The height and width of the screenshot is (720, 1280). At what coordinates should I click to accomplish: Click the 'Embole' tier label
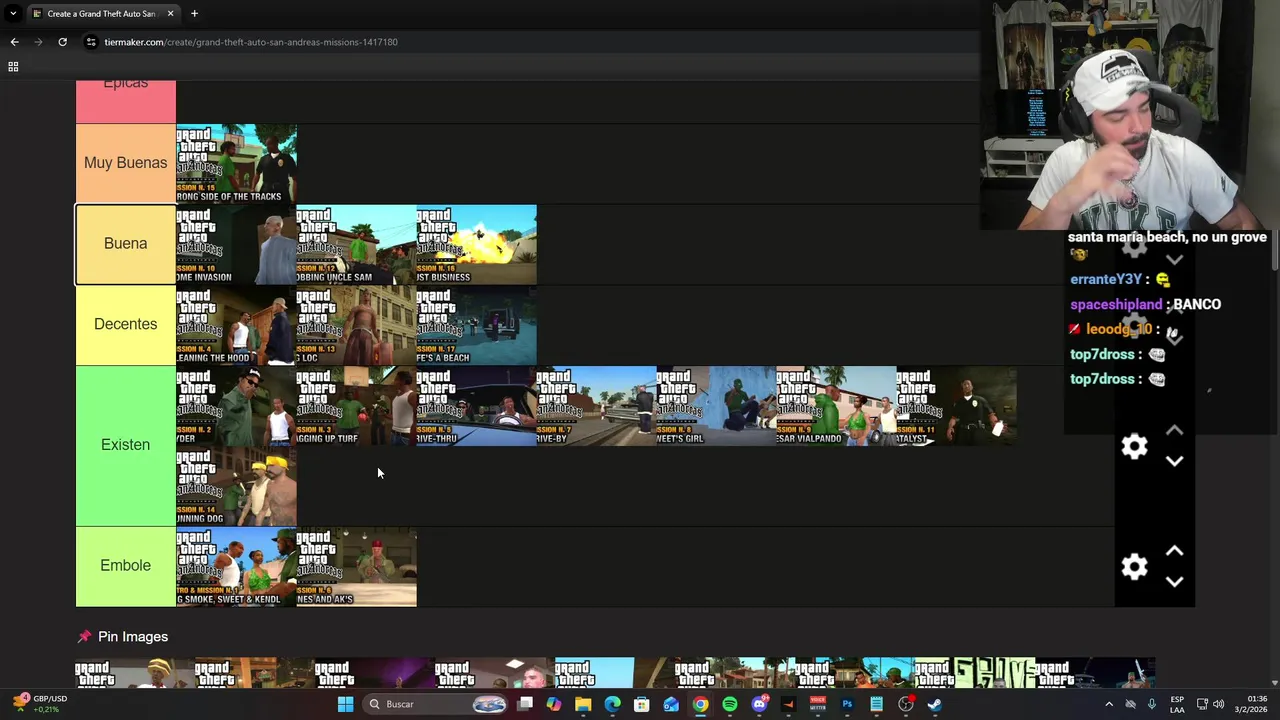coord(126,566)
